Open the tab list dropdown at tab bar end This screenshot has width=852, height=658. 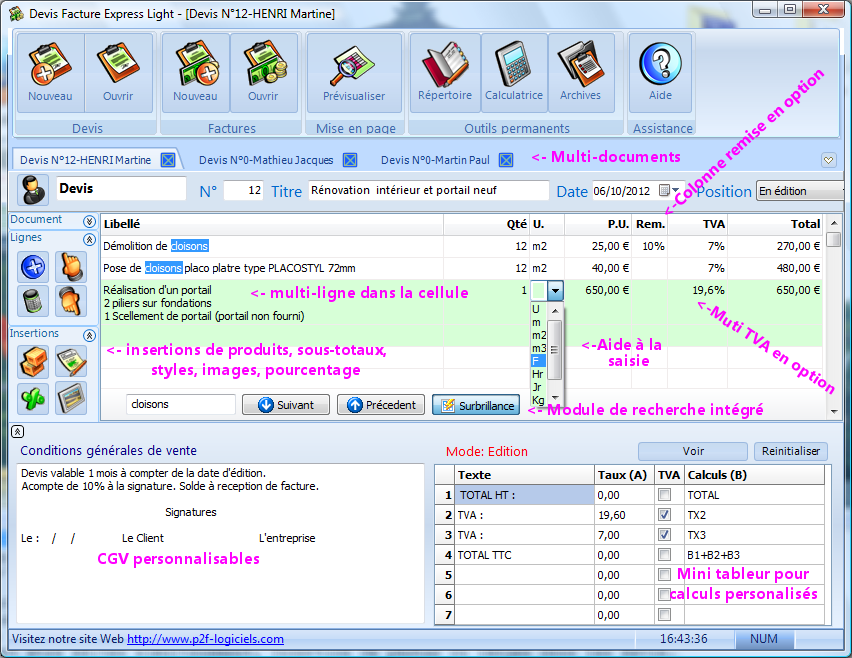829,160
